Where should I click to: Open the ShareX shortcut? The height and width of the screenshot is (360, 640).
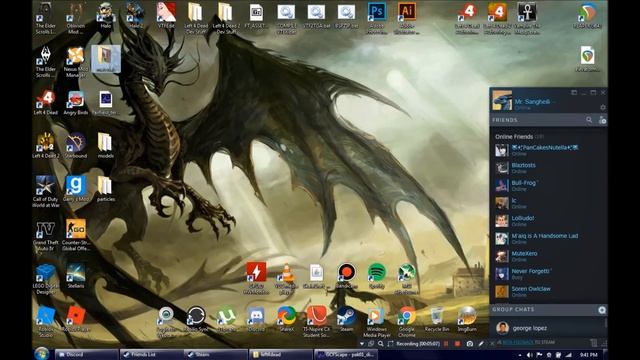point(287,319)
